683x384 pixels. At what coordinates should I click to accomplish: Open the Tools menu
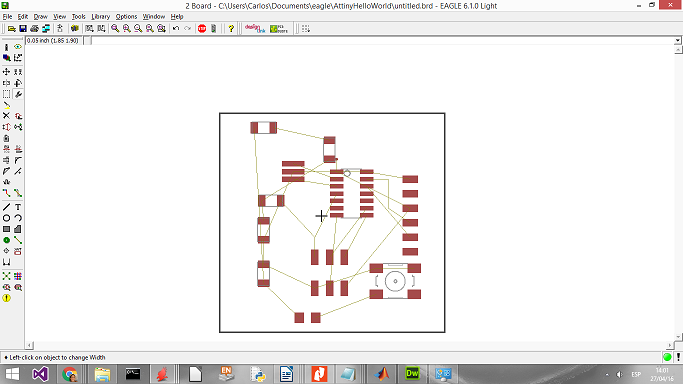[78, 17]
